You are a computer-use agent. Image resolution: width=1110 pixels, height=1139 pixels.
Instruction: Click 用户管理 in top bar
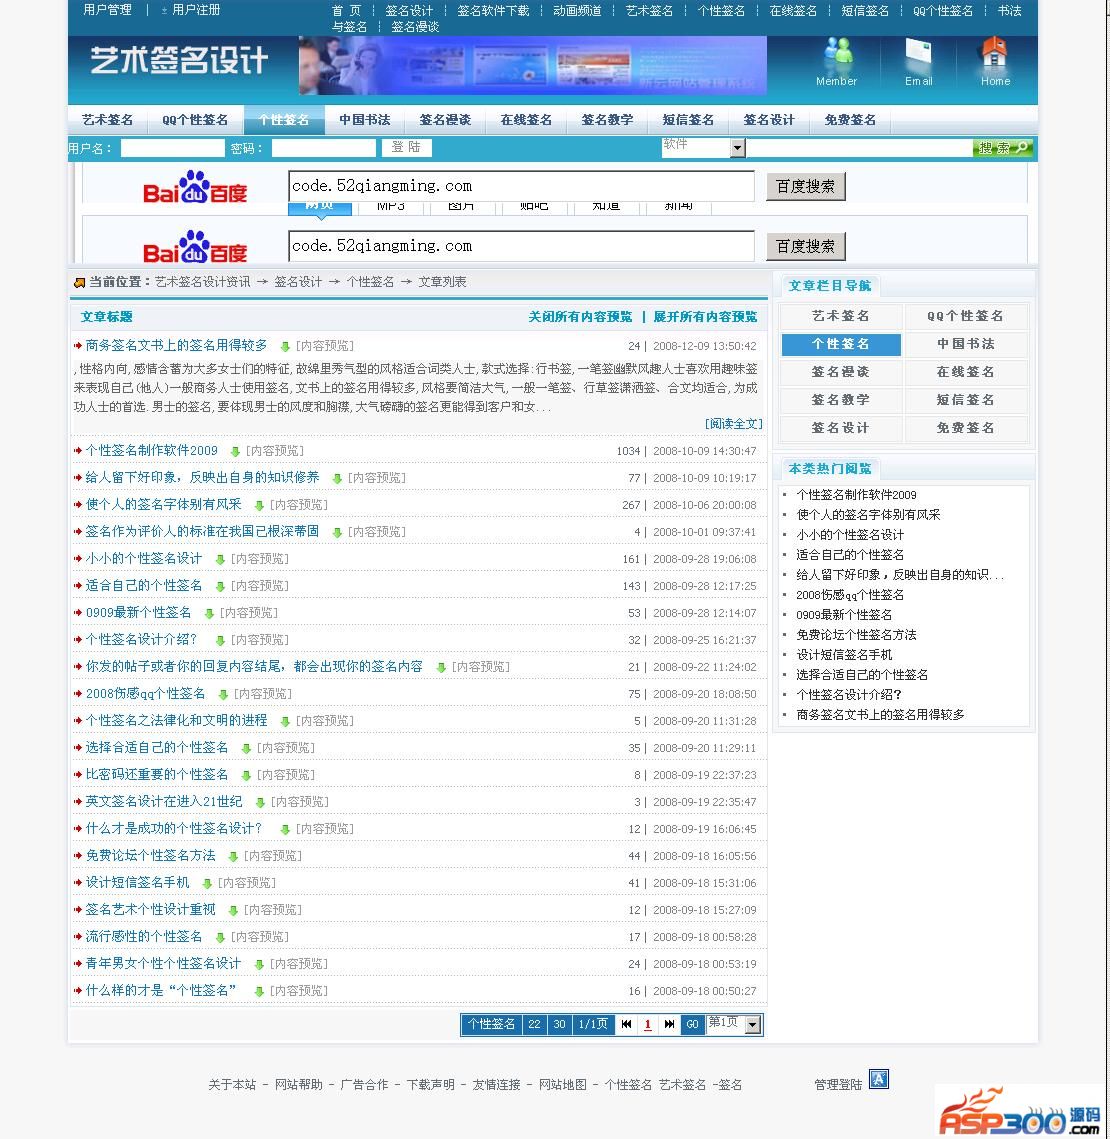[x=108, y=10]
